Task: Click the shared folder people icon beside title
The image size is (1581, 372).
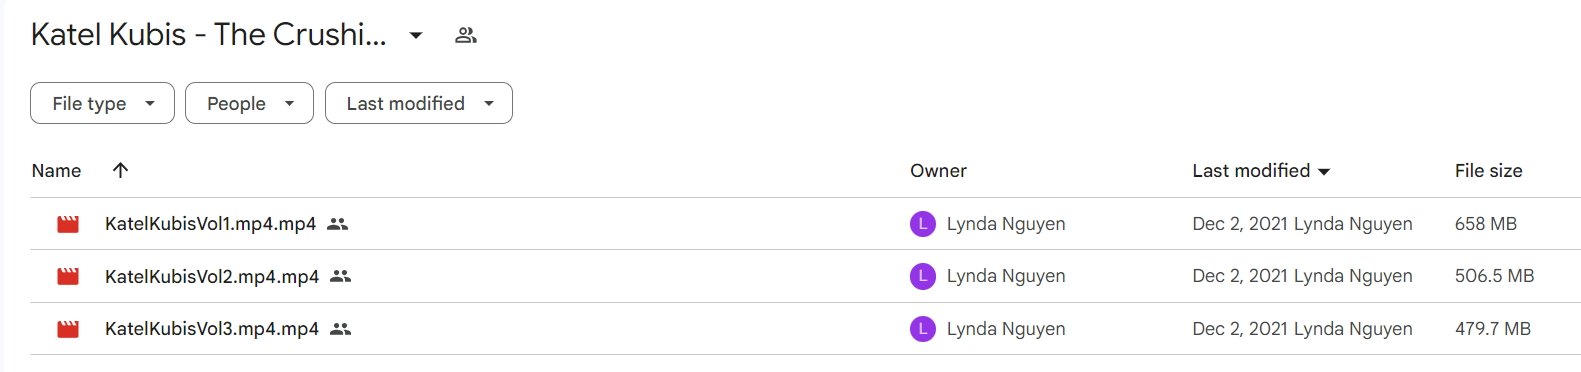Action: pos(465,35)
